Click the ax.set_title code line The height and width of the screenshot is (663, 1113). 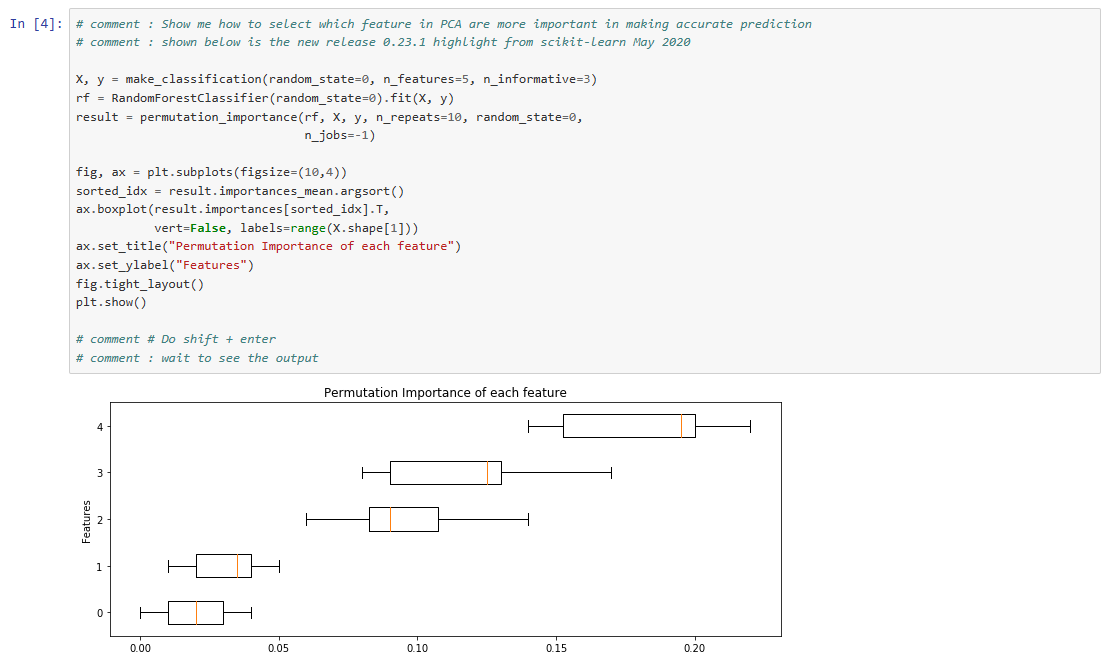[268, 246]
